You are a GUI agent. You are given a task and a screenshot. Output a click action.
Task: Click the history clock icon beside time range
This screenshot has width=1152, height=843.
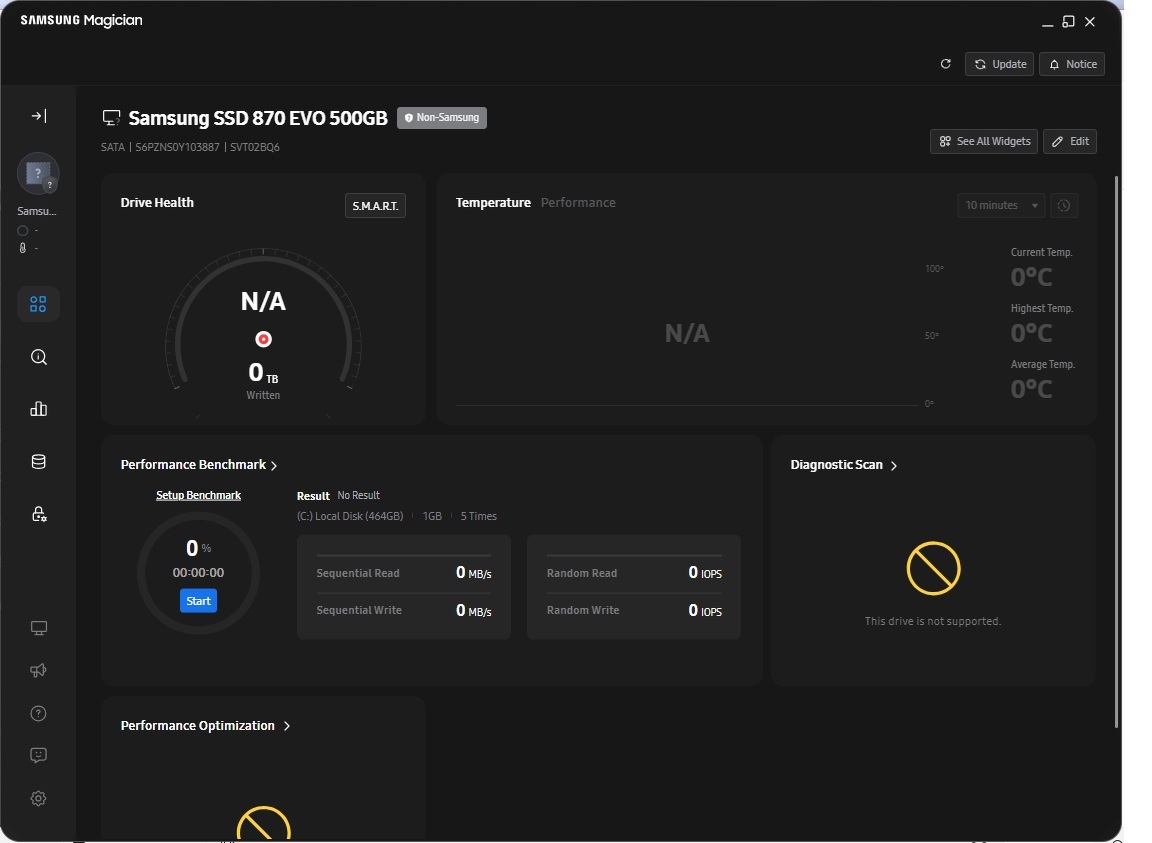(x=1064, y=205)
